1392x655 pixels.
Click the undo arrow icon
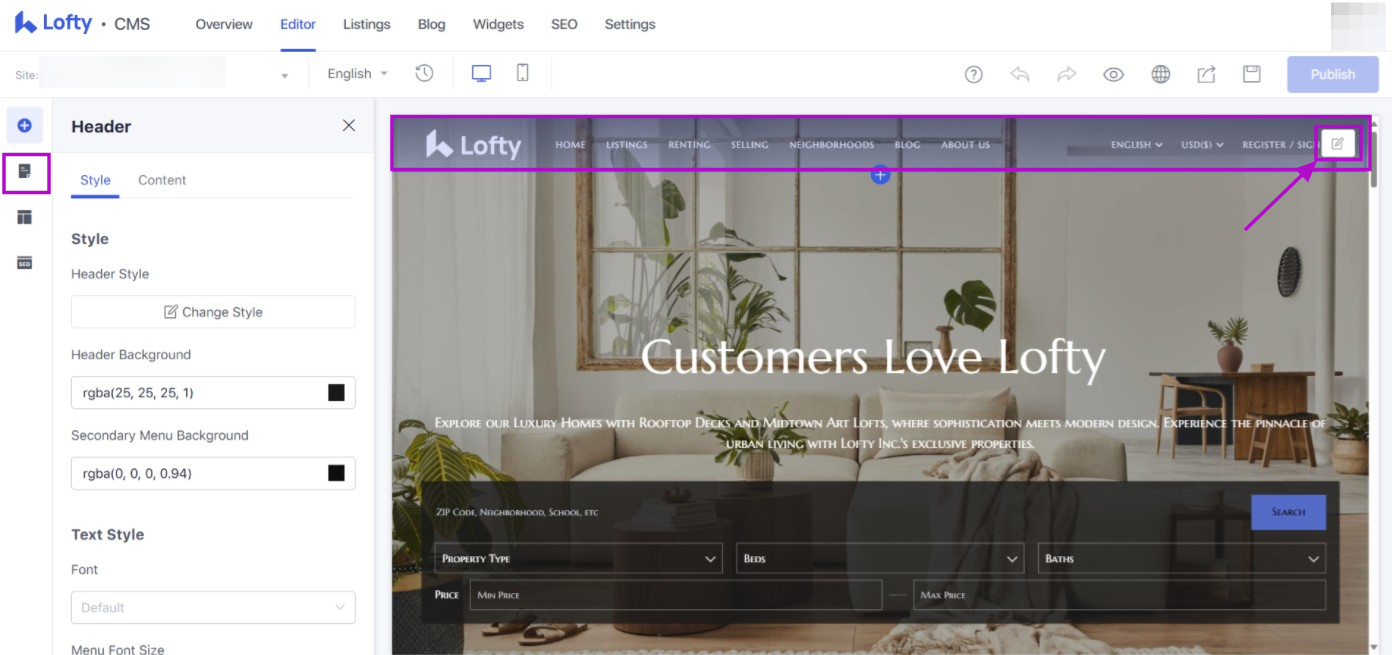pyautogui.click(x=1020, y=74)
